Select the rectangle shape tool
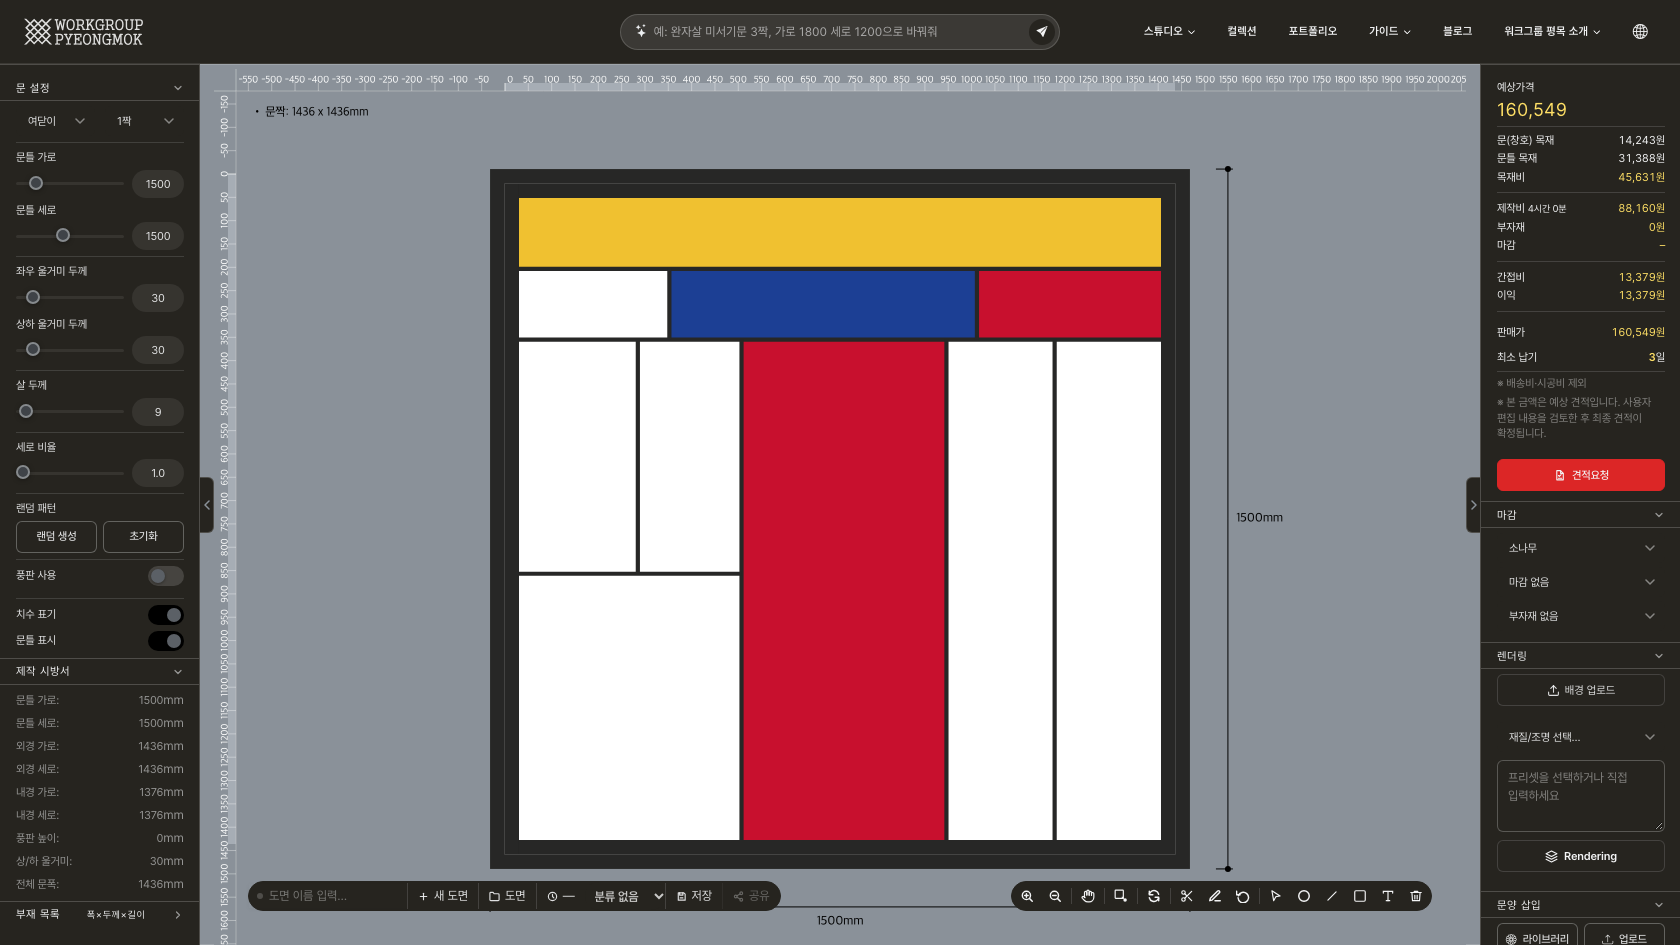This screenshot has height=945, width=1680. click(x=1360, y=896)
